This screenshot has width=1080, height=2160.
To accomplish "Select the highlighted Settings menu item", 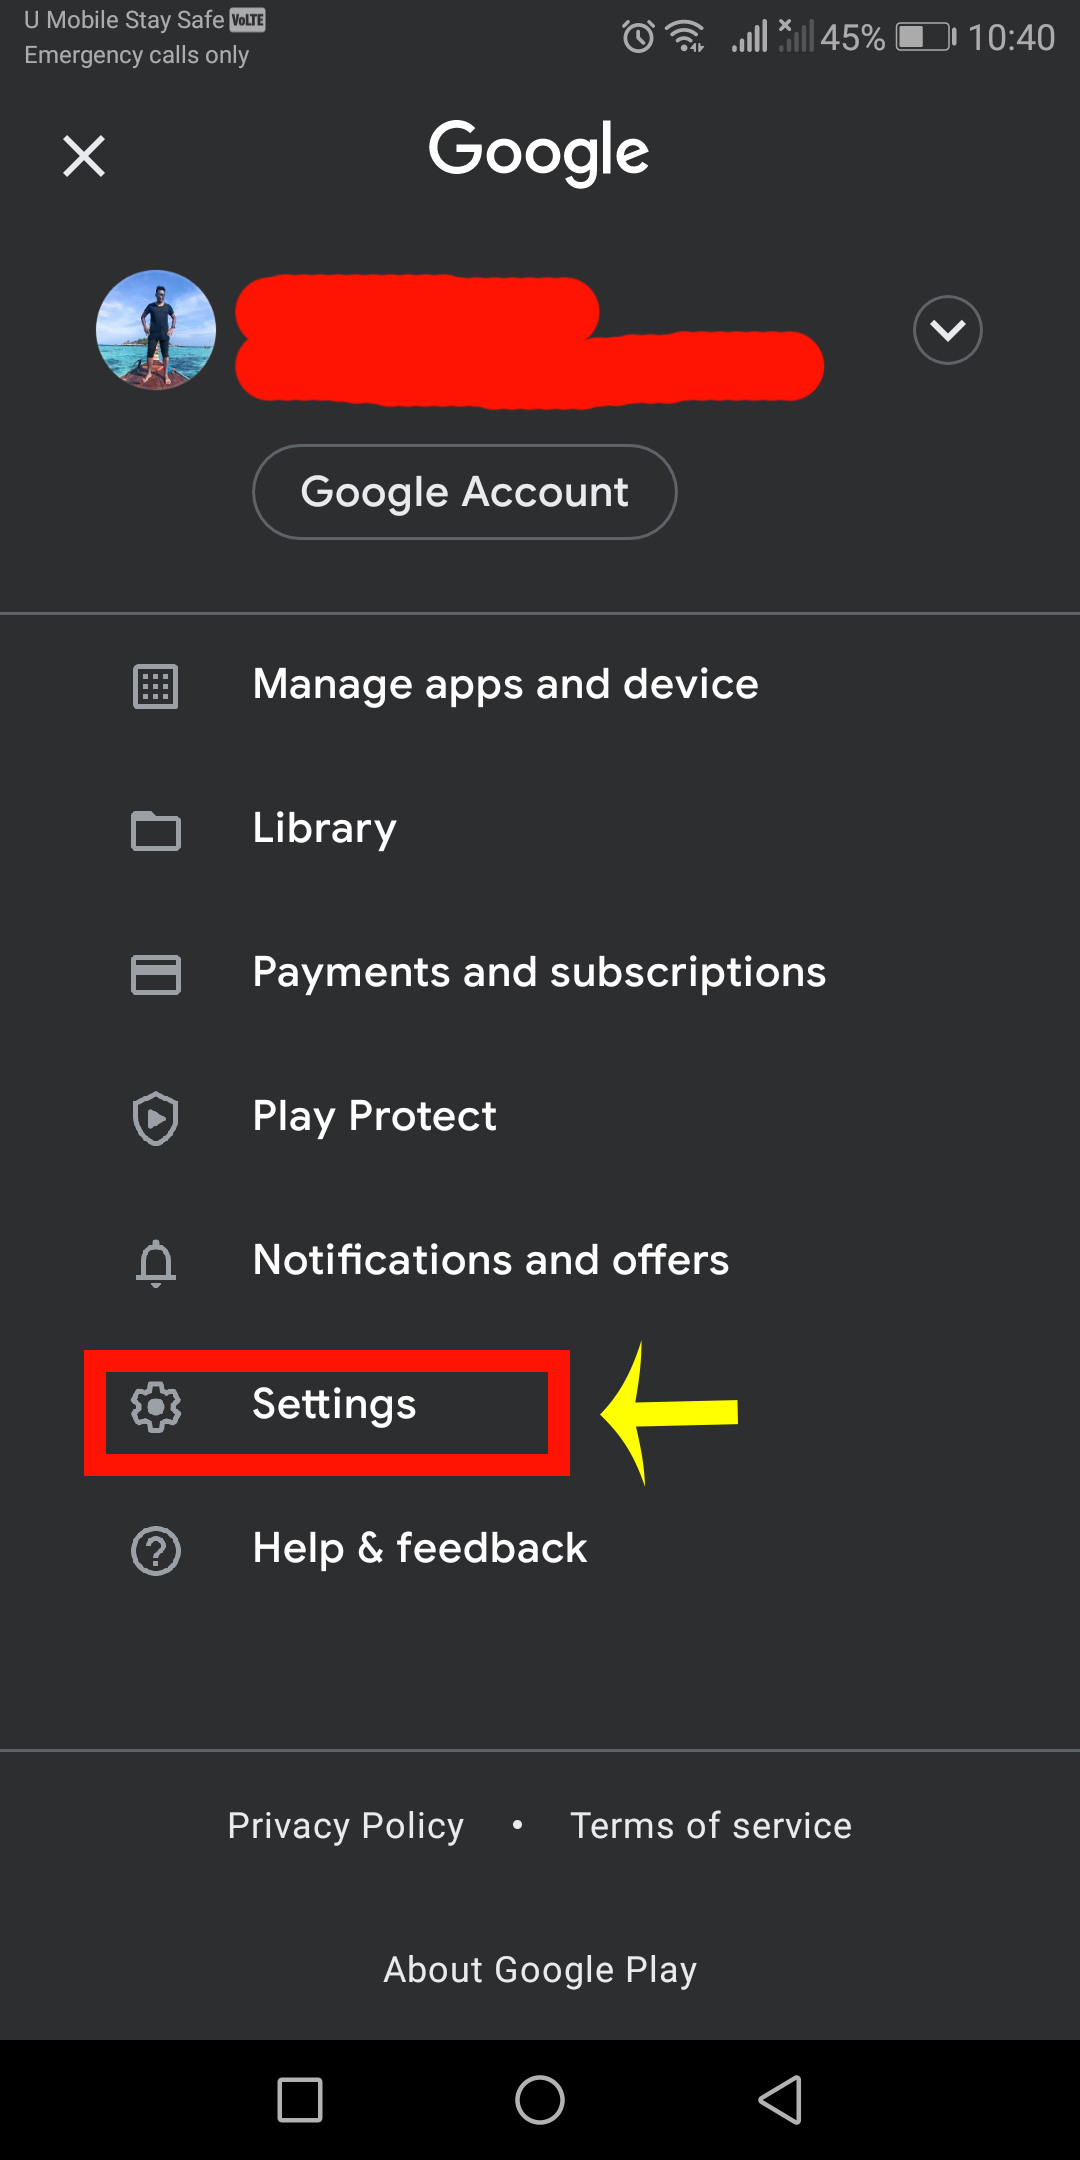I will [333, 1403].
